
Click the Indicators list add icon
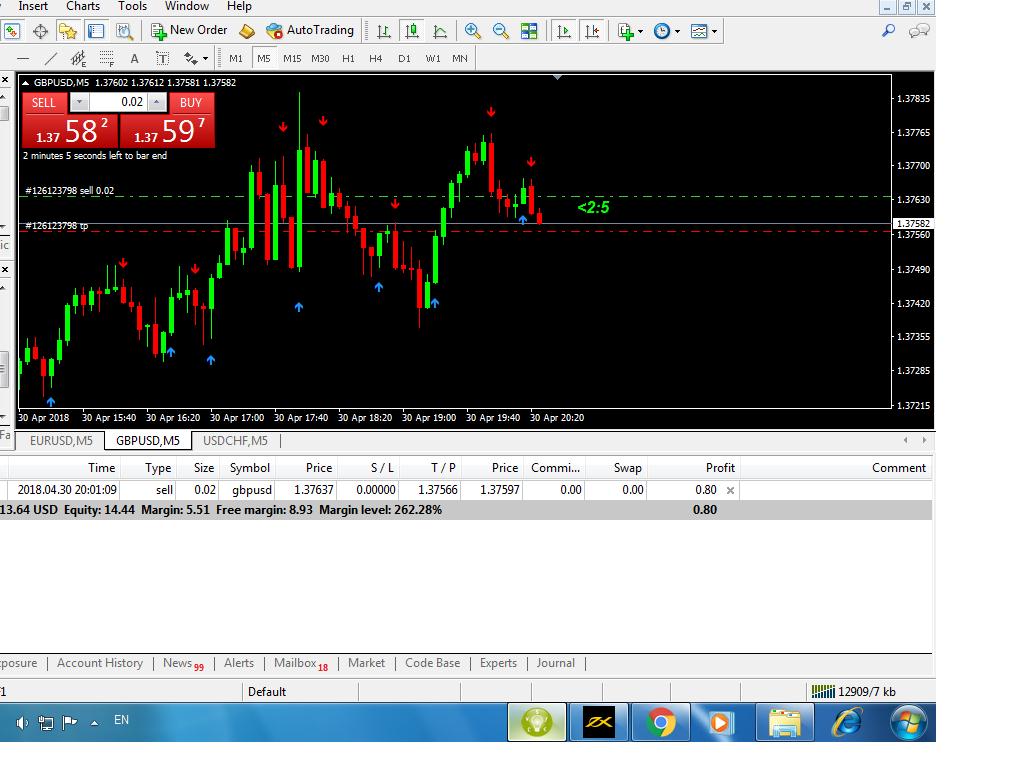[626, 31]
